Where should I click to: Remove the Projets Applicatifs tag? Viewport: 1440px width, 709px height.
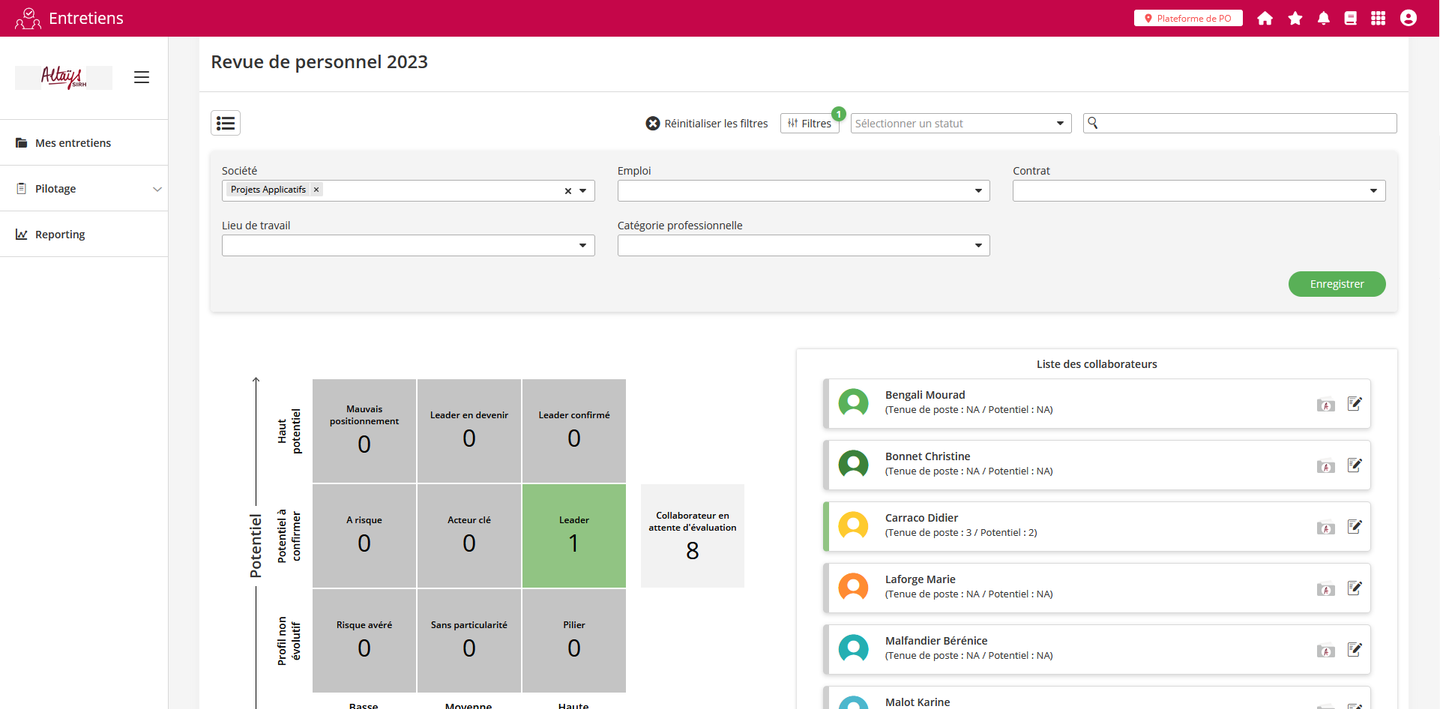point(316,190)
